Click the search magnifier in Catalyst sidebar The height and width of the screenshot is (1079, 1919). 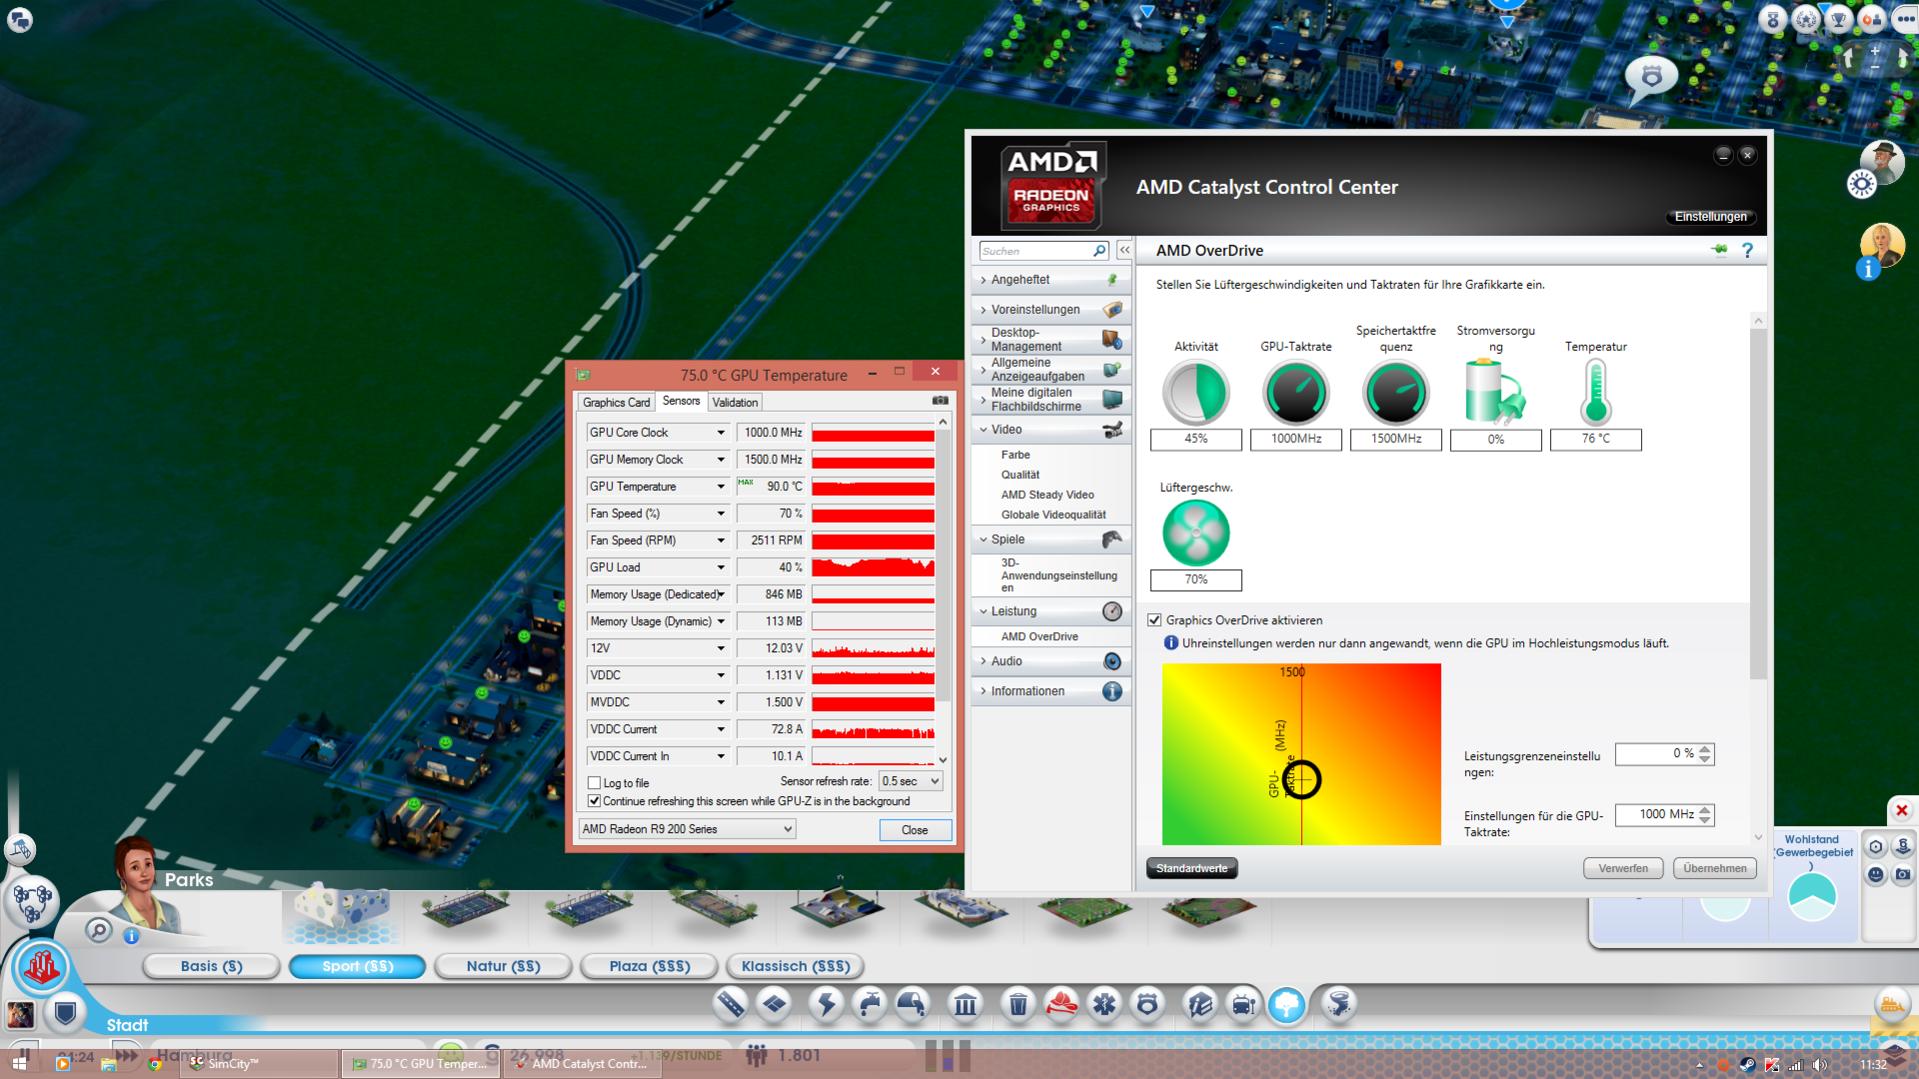coord(1099,250)
